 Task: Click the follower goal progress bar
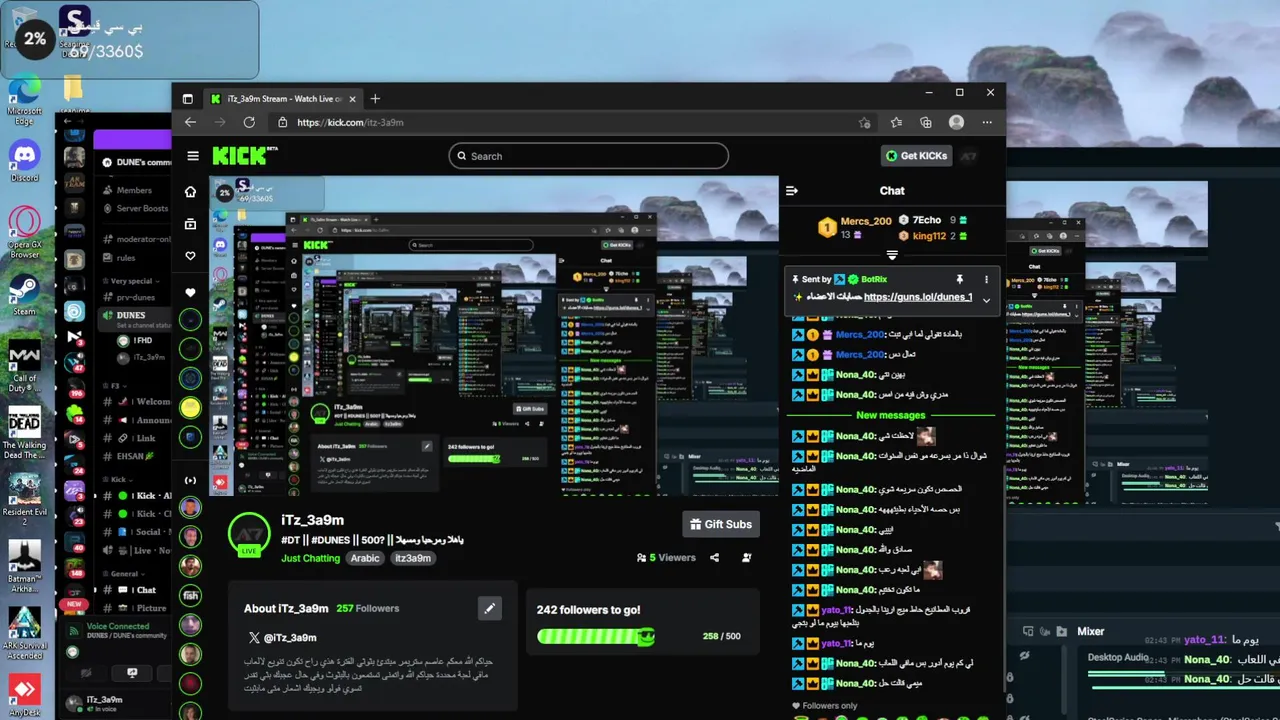[x=596, y=636]
